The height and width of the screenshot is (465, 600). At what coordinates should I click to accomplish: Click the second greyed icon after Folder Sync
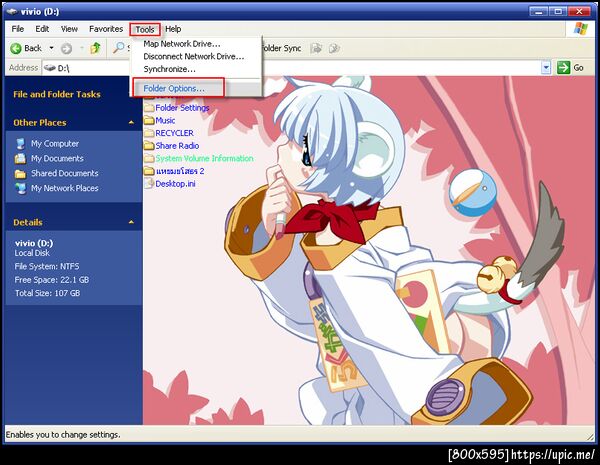pyautogui.click(x=334, y=49)
